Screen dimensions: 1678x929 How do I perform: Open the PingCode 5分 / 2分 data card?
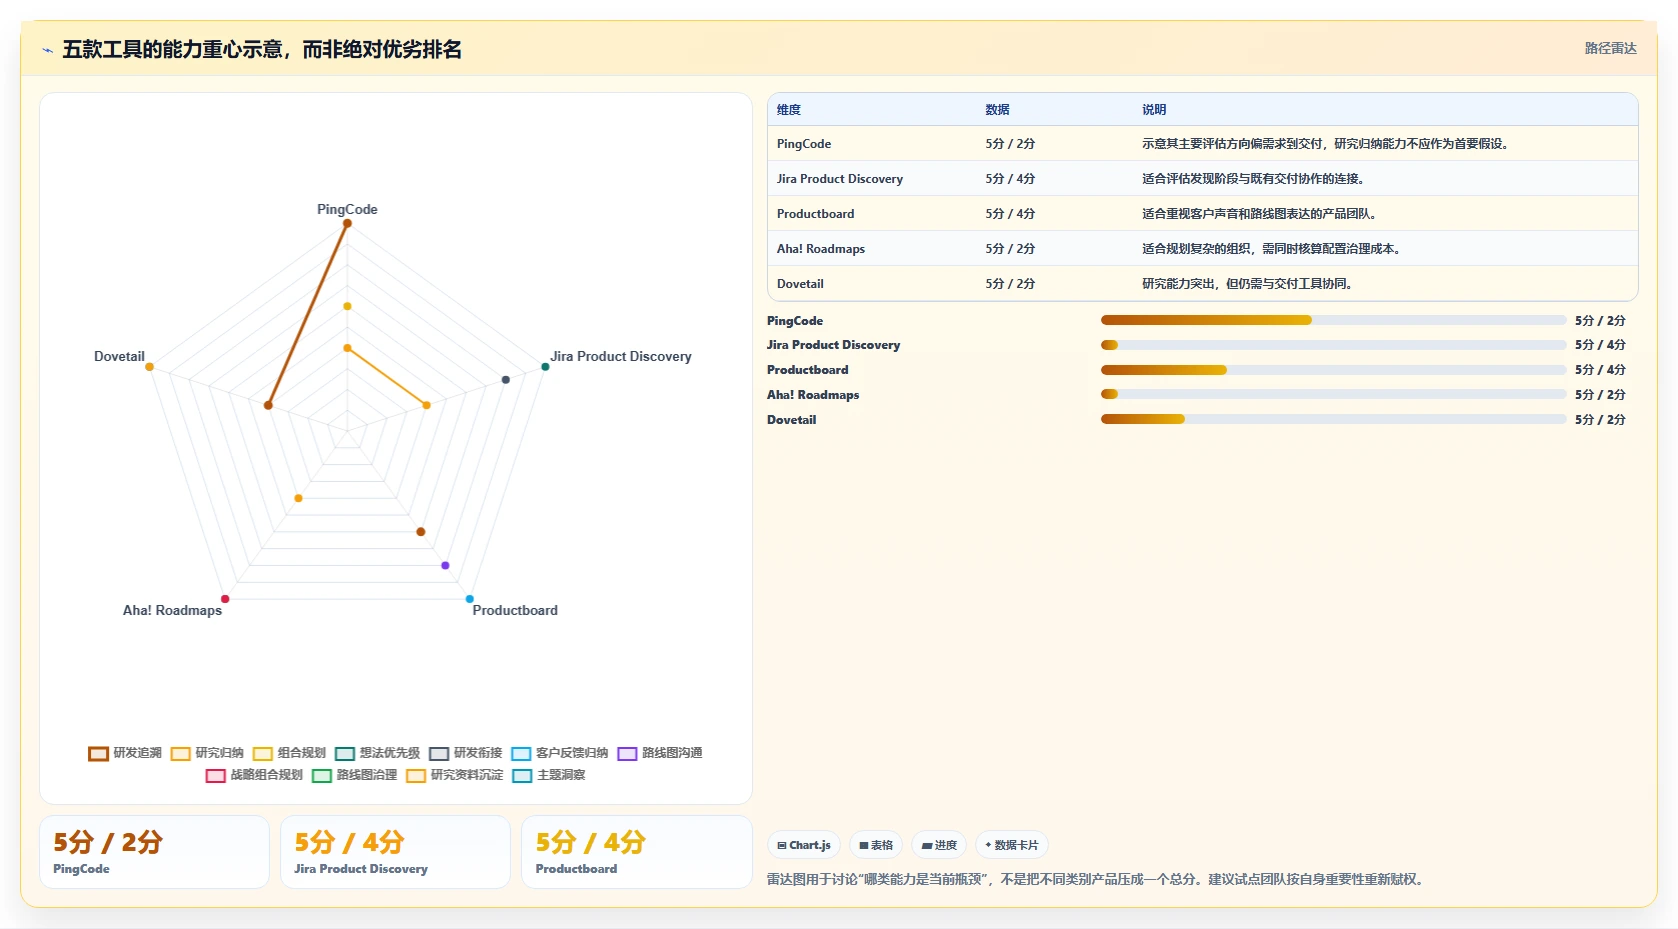pos(154,852)
